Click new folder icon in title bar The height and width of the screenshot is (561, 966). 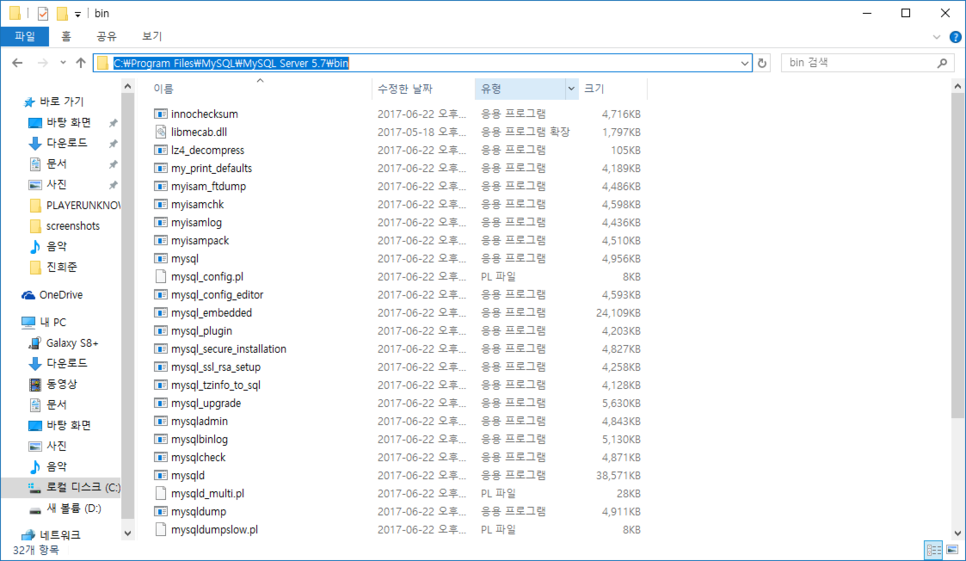tap(62, 13)
